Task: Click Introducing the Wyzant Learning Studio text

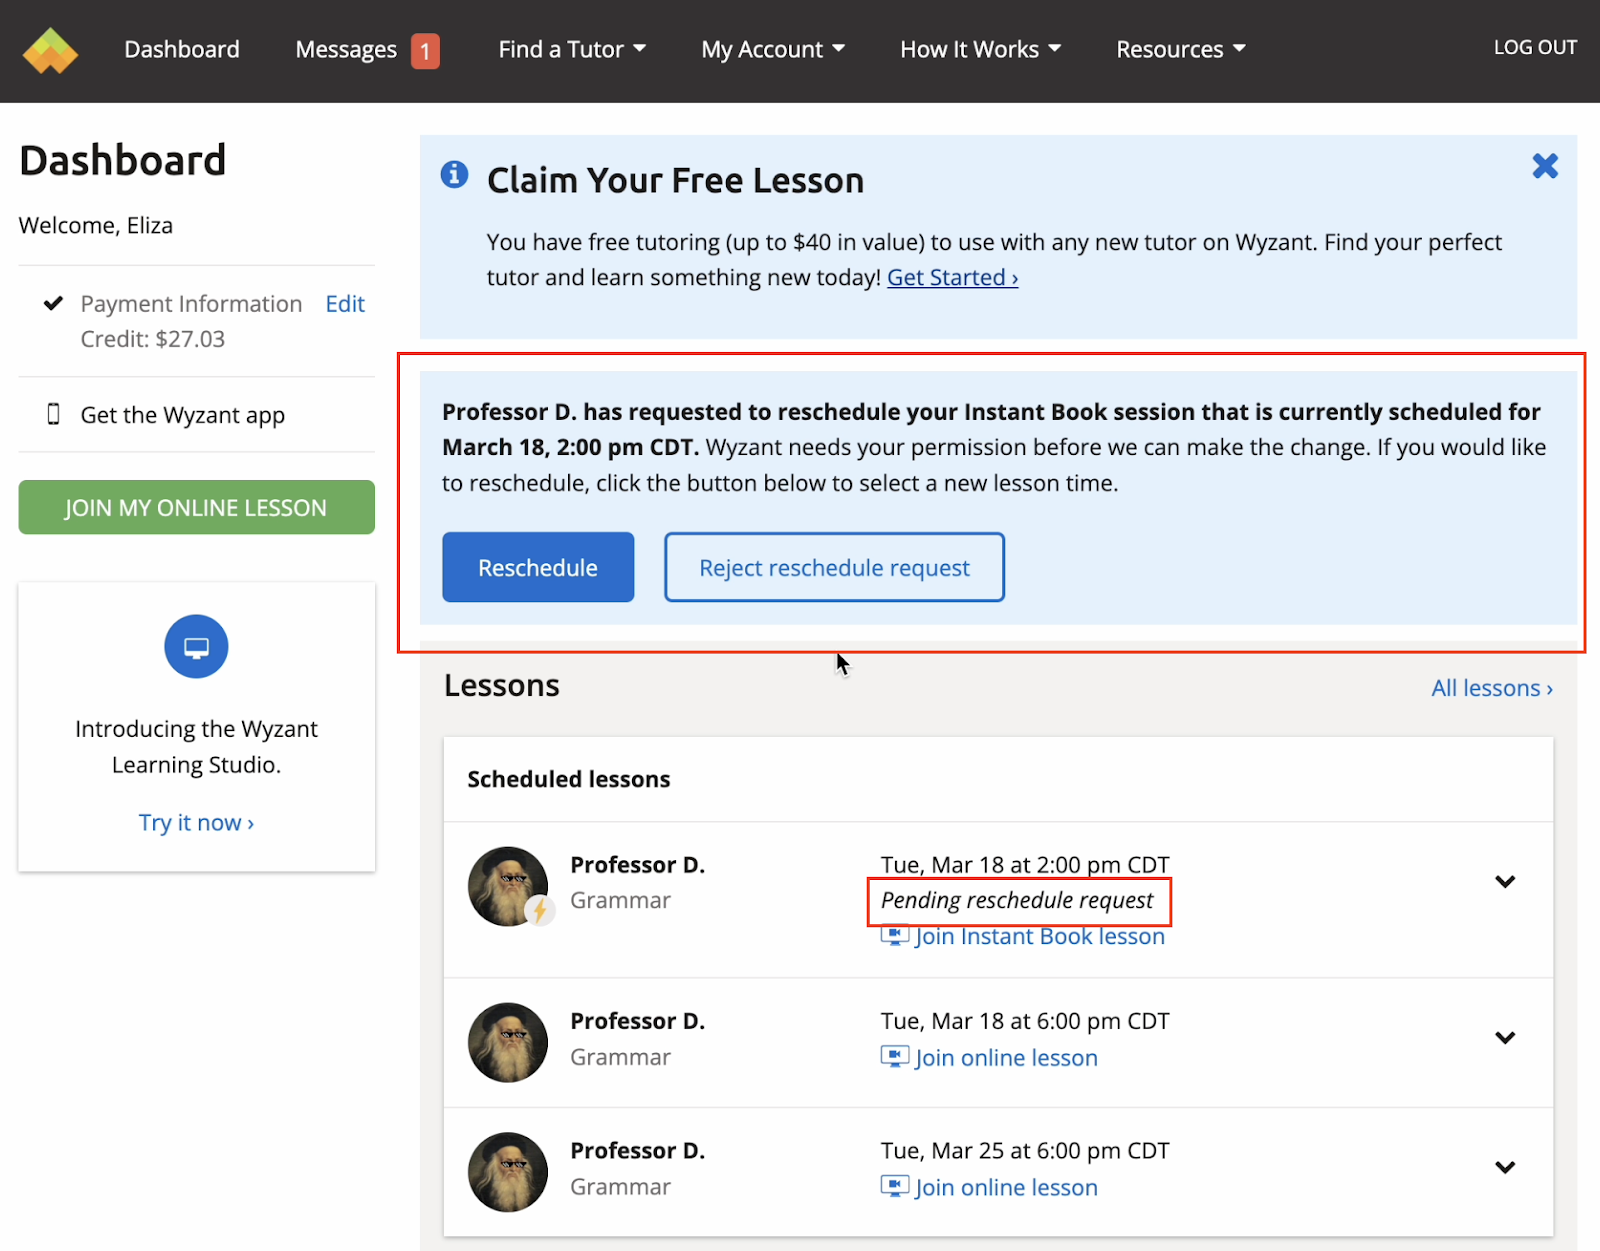Action: click(196, 747)
